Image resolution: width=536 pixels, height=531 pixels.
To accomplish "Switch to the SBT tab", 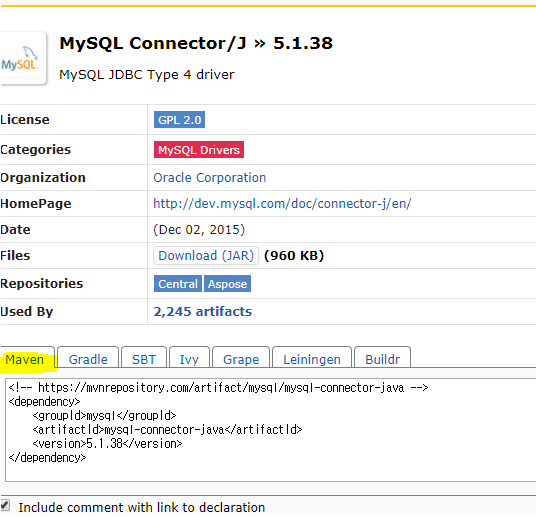I will coord(144,358).
